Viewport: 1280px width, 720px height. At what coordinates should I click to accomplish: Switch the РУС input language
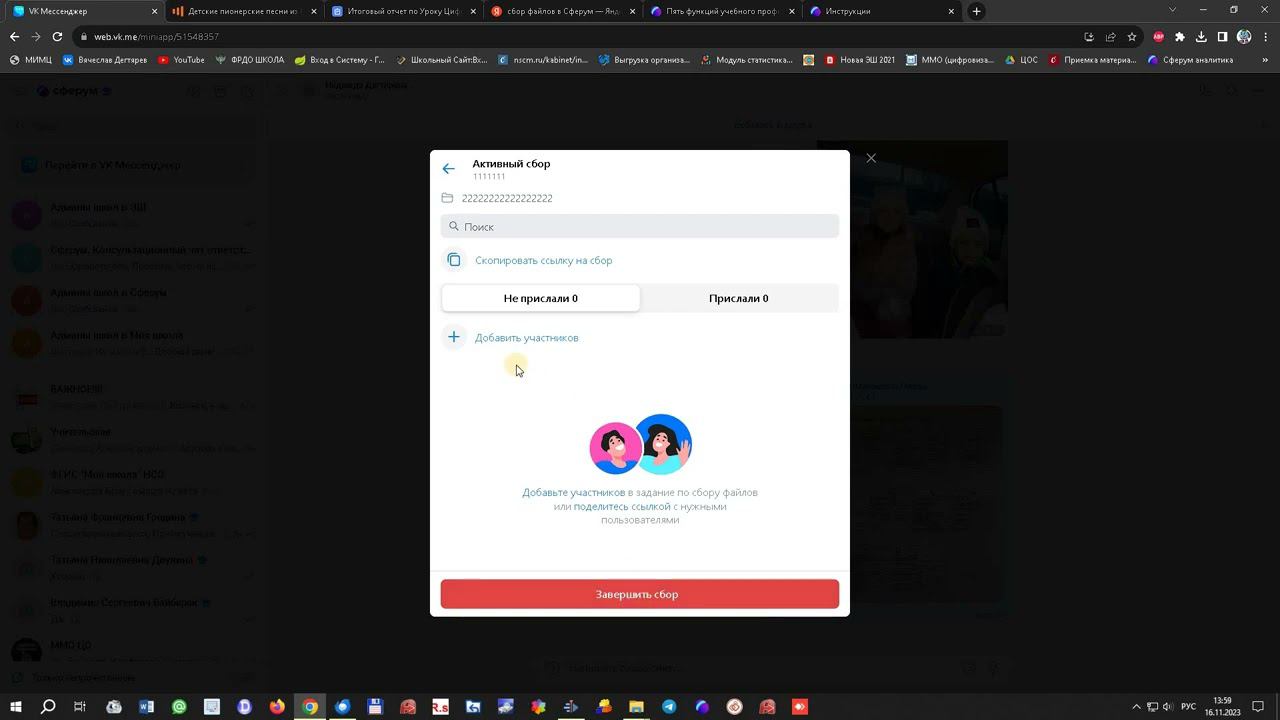coord(1189,707)
